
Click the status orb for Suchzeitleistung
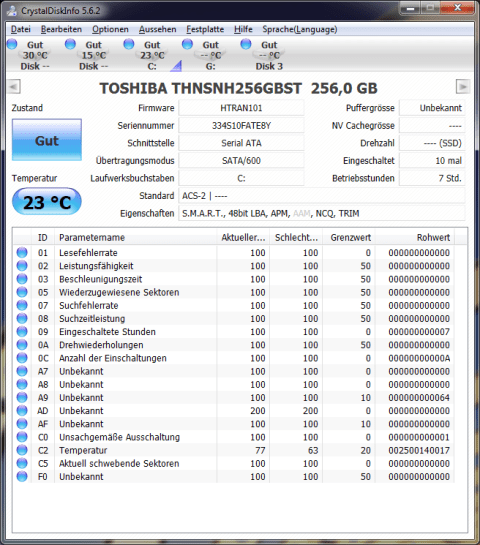(x=22, y=318)
